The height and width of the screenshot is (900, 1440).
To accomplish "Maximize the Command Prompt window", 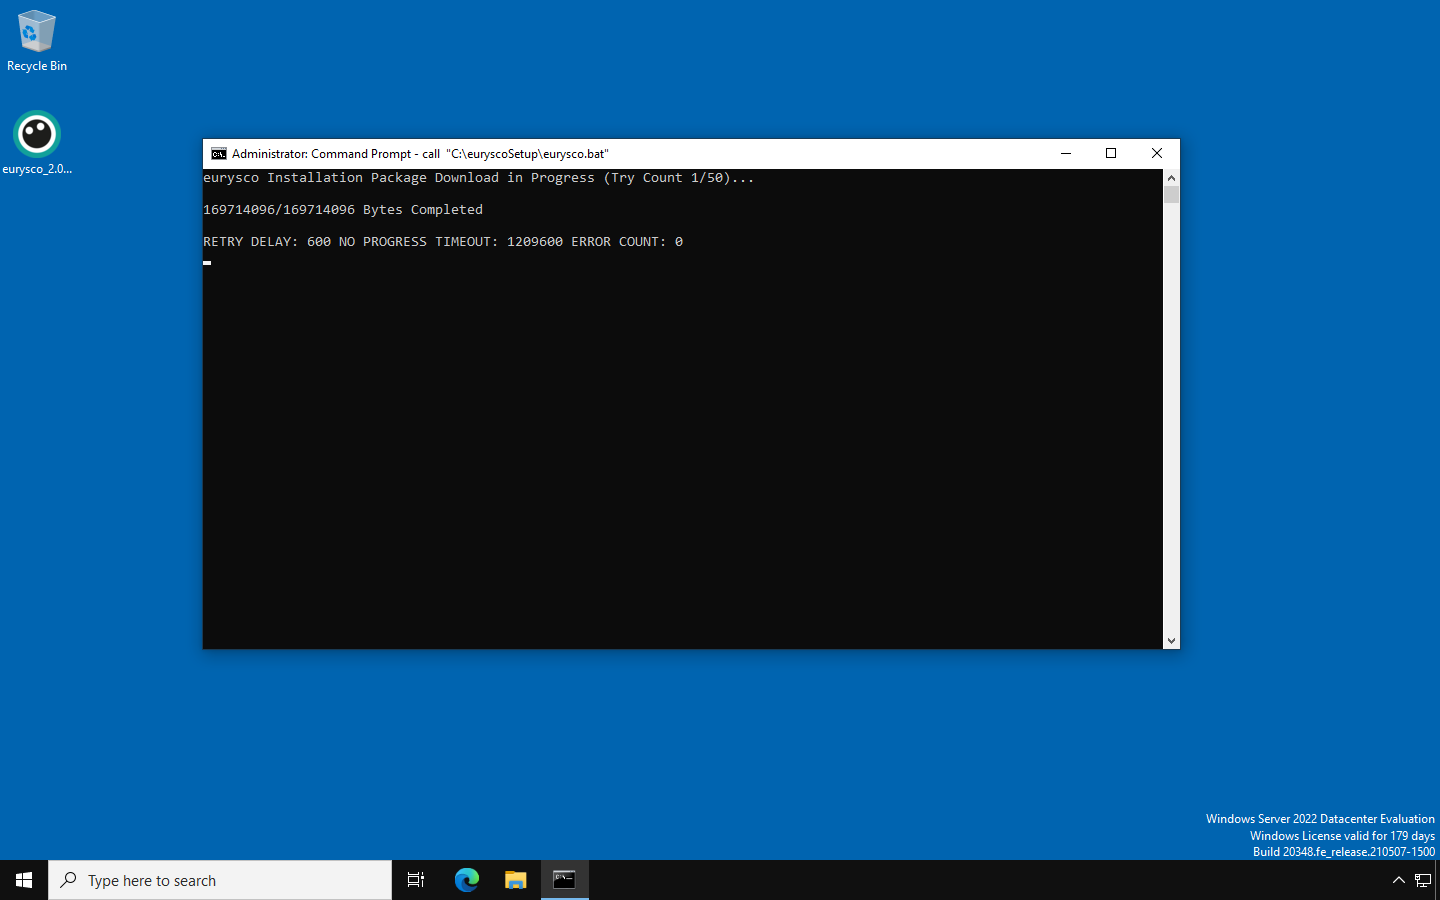I will [1111, 154].
